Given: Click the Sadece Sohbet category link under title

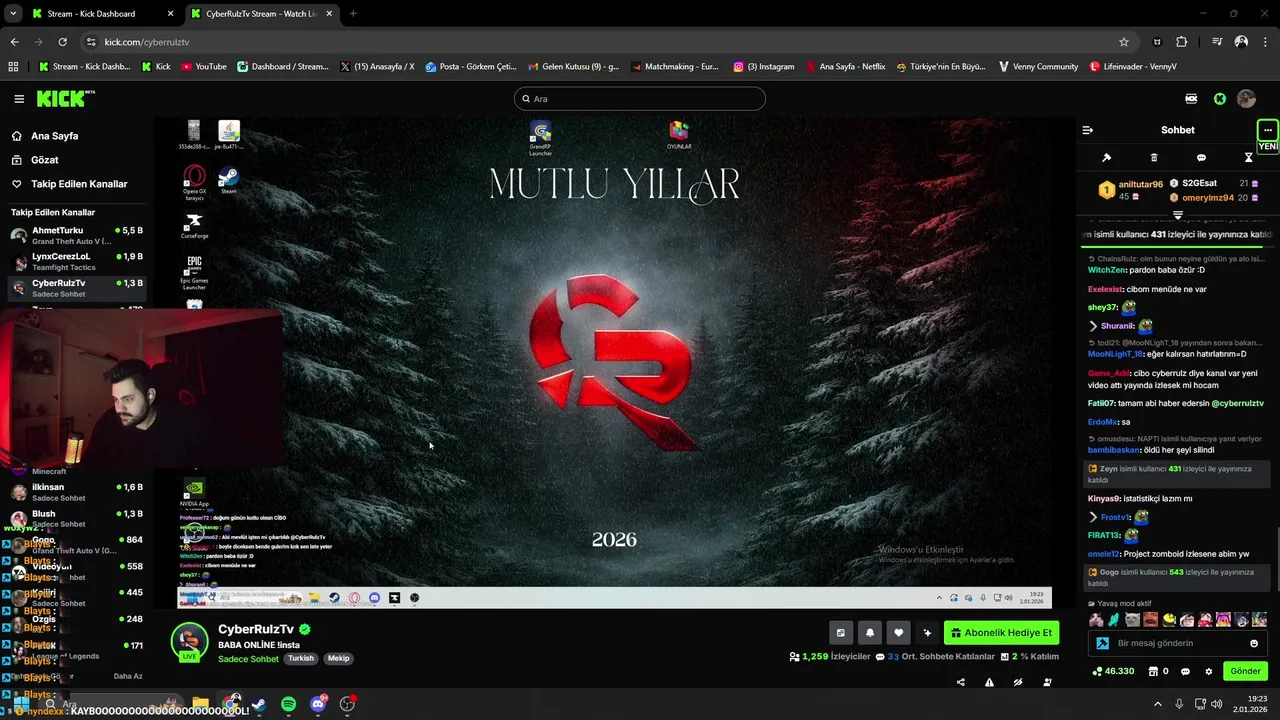Looking at the screenshot, I should [x=248, y=659].
